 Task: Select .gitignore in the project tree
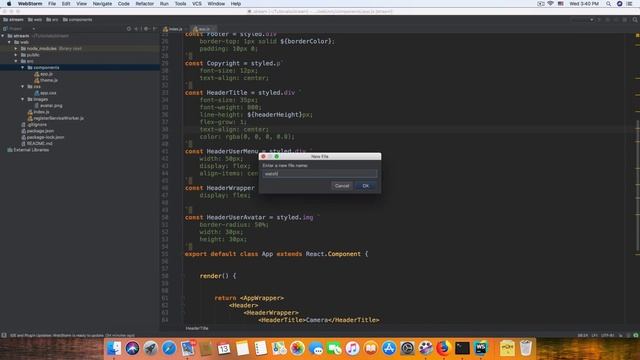coord(34,124)
